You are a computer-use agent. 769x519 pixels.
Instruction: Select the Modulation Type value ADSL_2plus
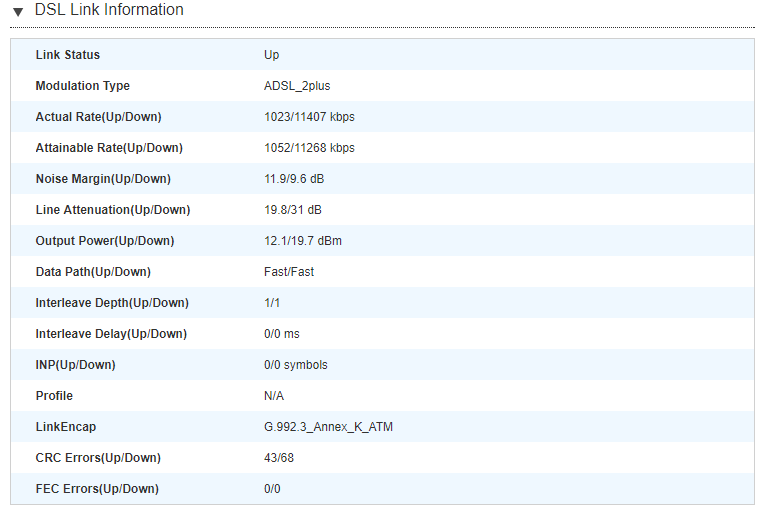(297, 86)
